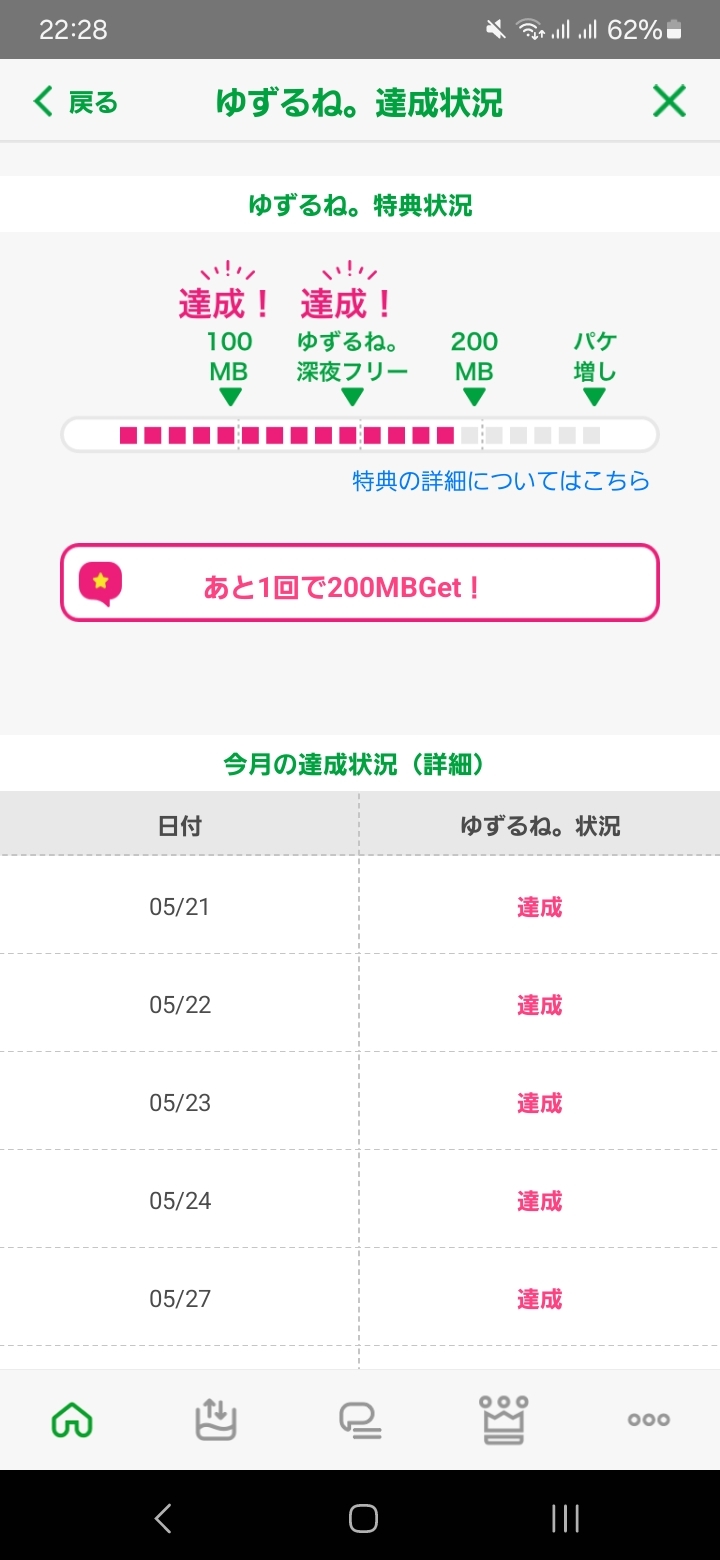Open the crown rewards icon
720x1560 pixels.
click(504, 1419)
